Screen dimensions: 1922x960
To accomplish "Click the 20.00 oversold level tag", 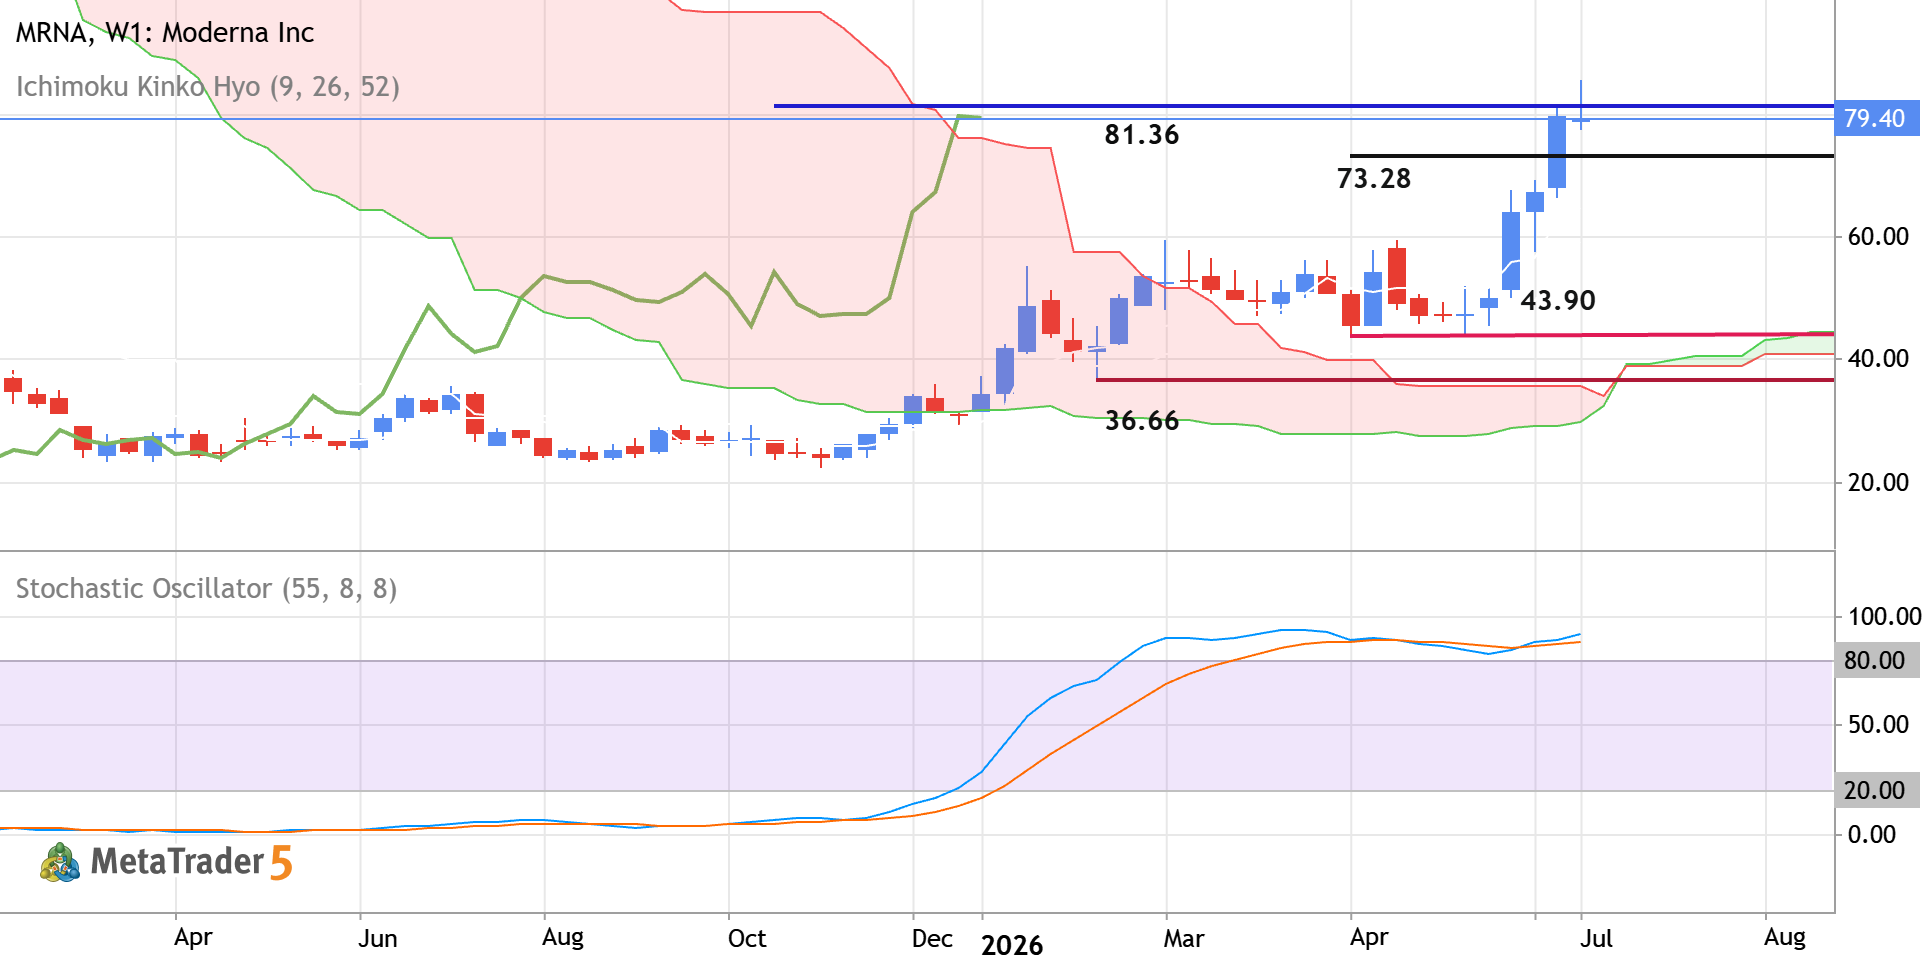I will click(x=1876, y=790).
